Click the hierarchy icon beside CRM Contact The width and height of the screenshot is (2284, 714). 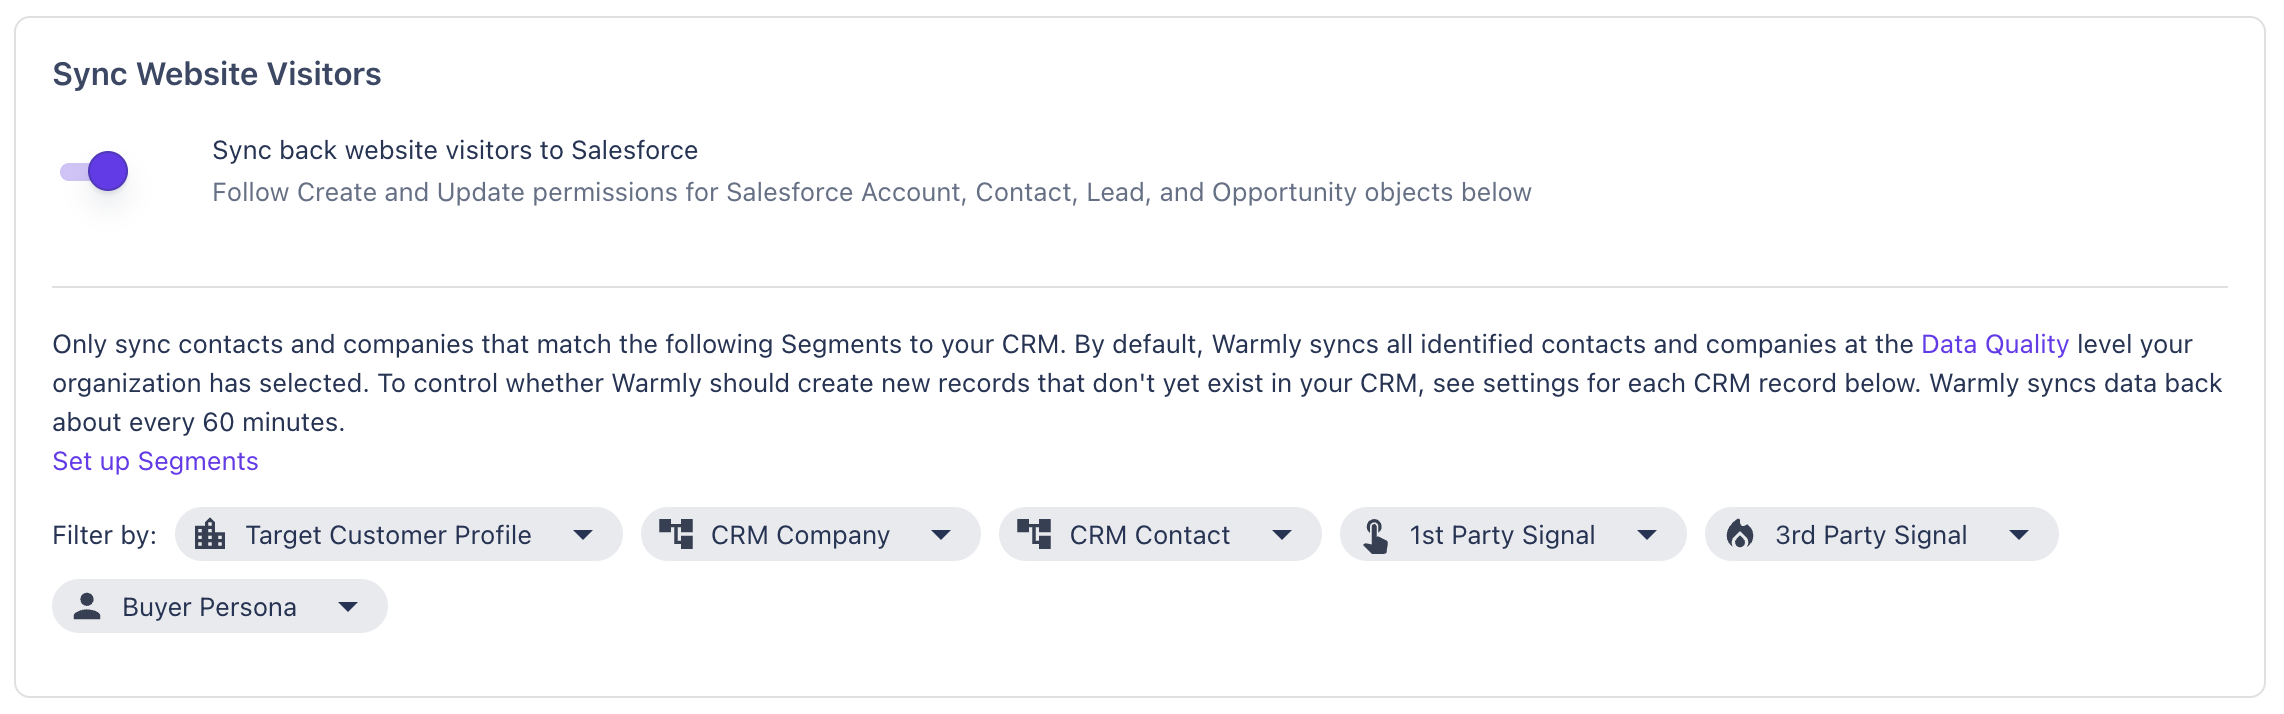[1035, 535]
